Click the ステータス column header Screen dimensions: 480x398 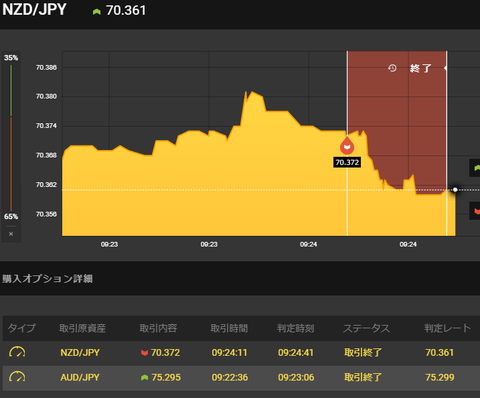point(366,328)
